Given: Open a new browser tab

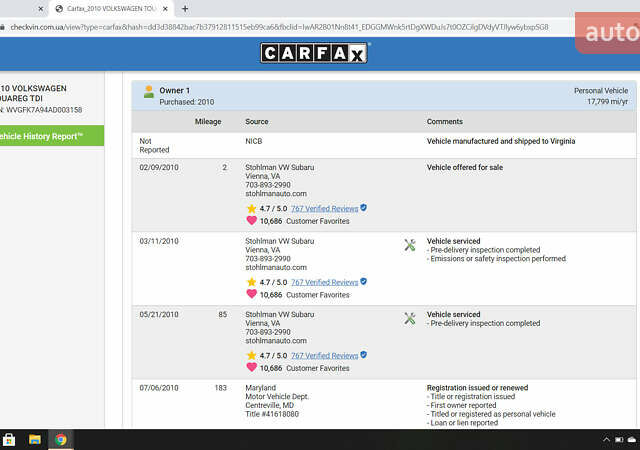Looking at the screenshot, I should (x=185, y=8).
